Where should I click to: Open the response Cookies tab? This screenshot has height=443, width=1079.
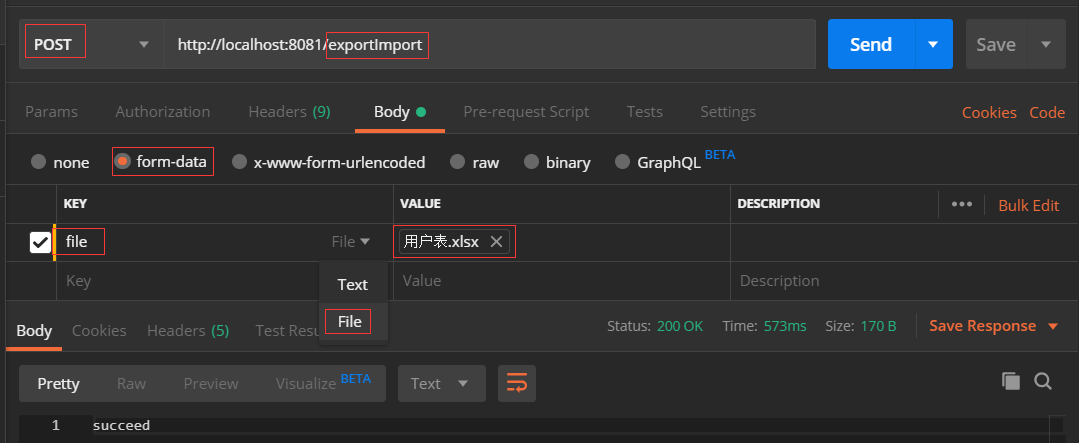99,331
